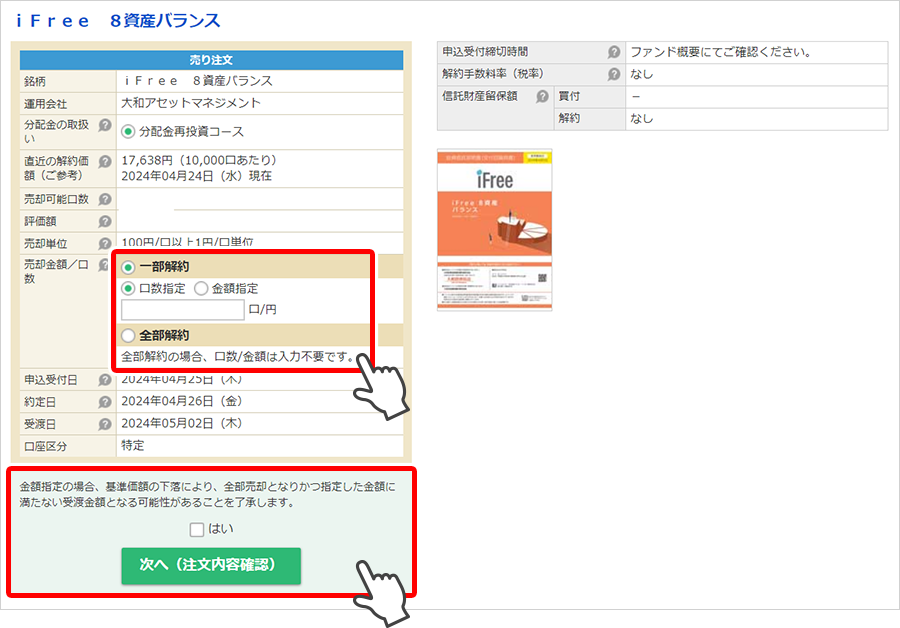Click 17,638円（10,000口あたり）value

coord(199,160)
